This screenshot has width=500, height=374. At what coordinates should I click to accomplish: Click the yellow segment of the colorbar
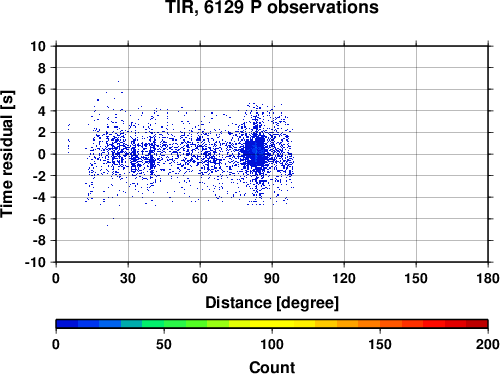(x=272, y=324)
